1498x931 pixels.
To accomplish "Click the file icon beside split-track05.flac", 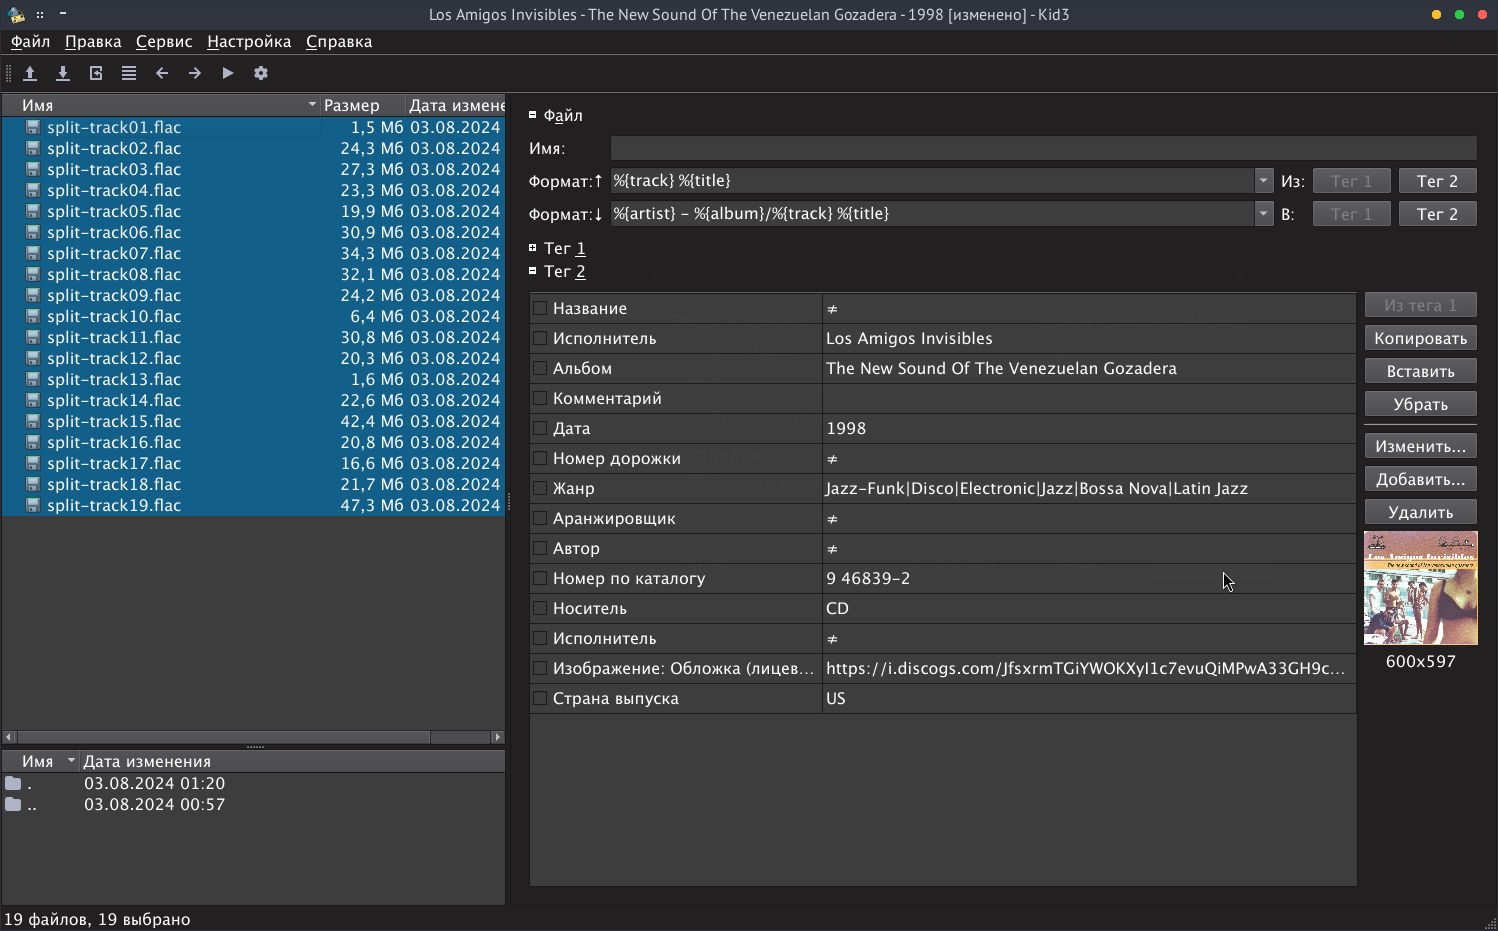I will pyautogui.click(x=33, y=211).
